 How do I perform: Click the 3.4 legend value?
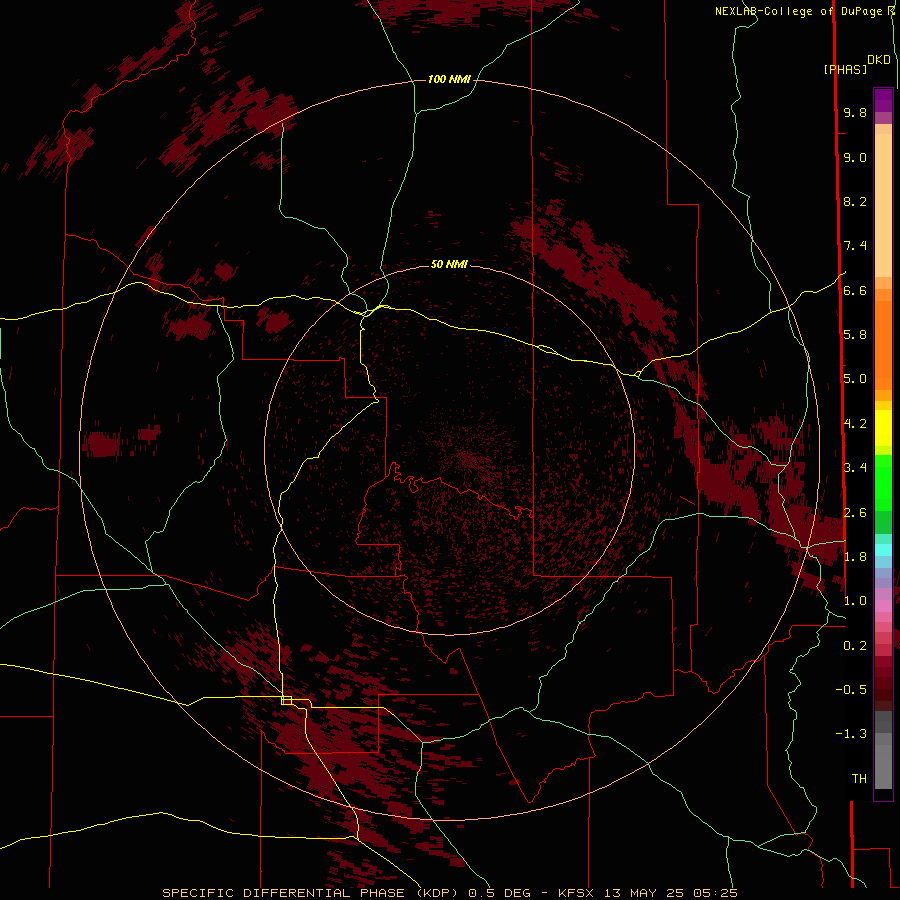click(x=855, y=468)
